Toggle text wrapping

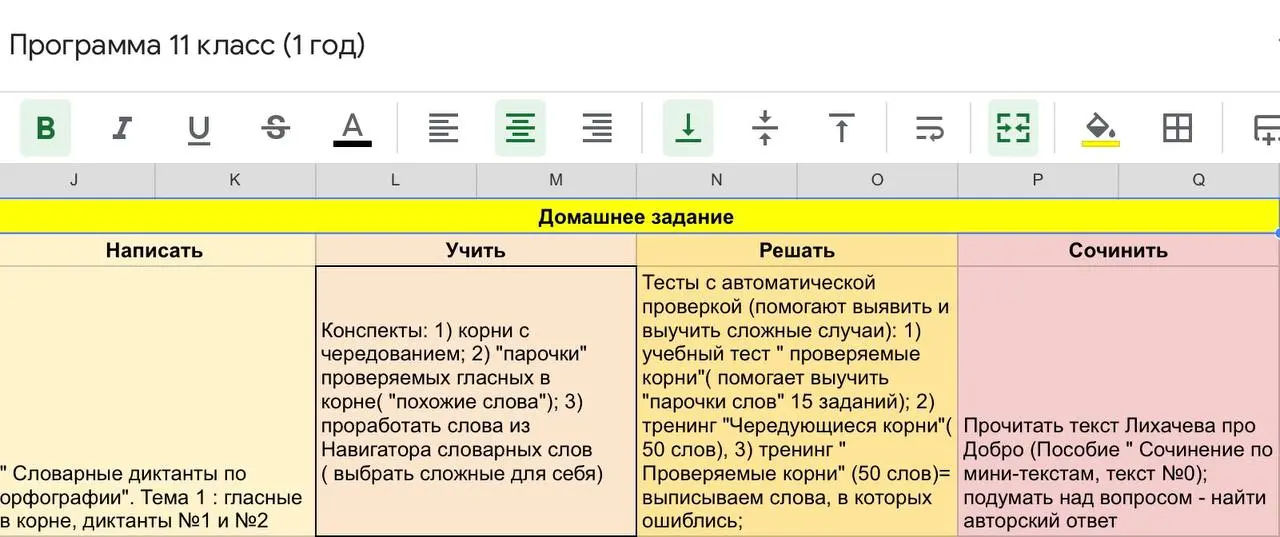coord(930,128)
